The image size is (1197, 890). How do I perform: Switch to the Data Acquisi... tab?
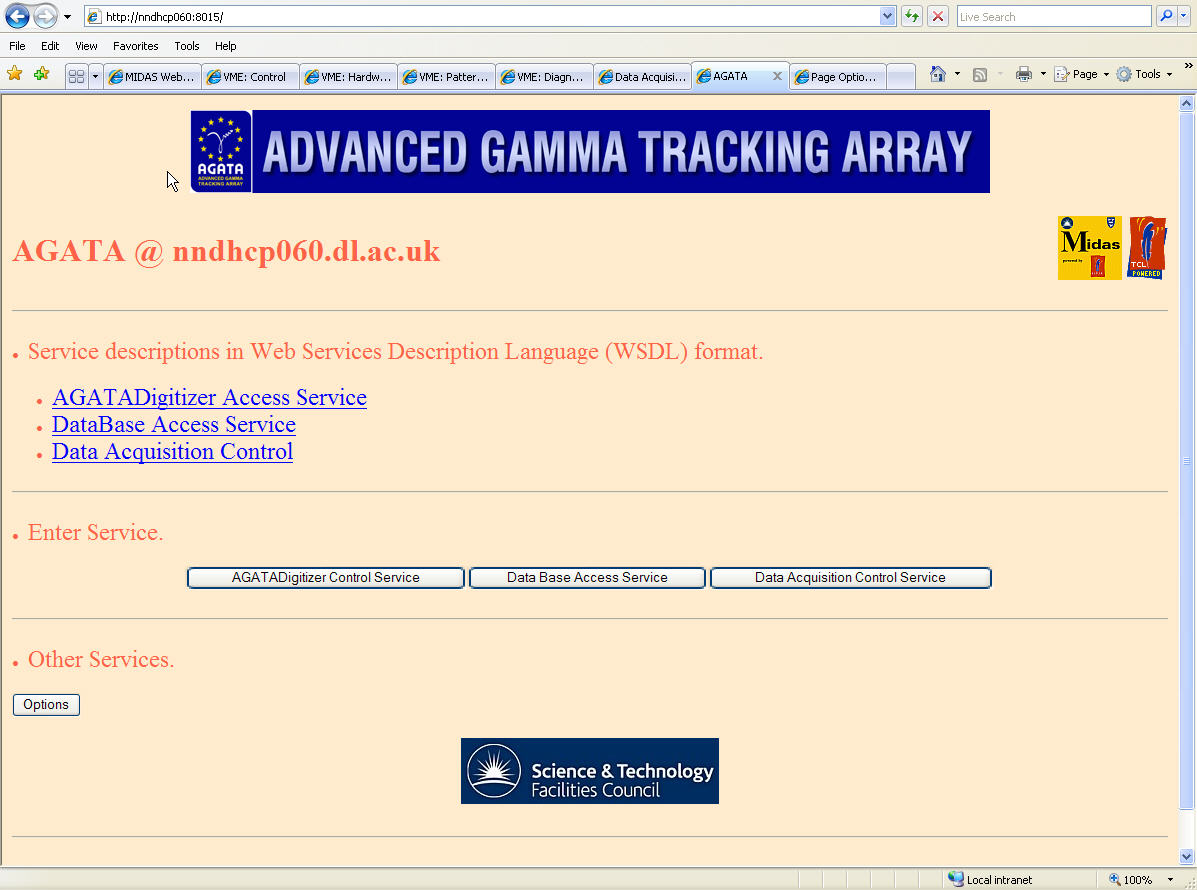pyautogui.click(x=643, y=76)
